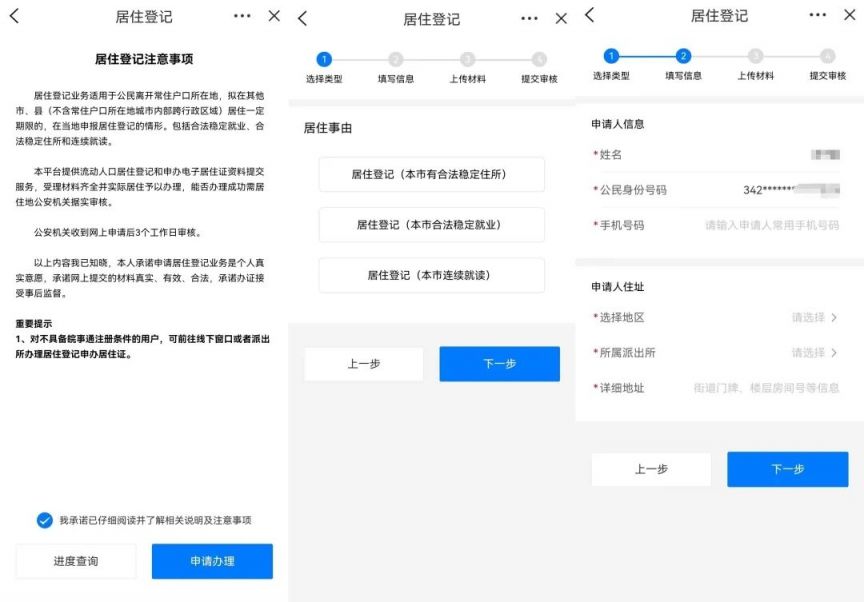
Task: Click the back arrow on the left panel
Action: point(14,17)
